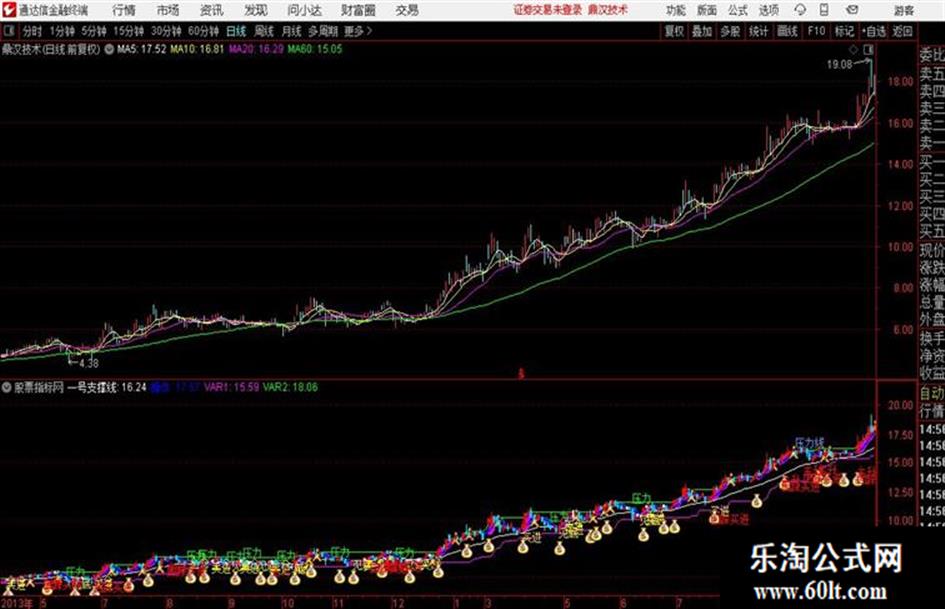Click the 标记 mark button
Screen dimensions: 945x609
click(x=844, y=31)
